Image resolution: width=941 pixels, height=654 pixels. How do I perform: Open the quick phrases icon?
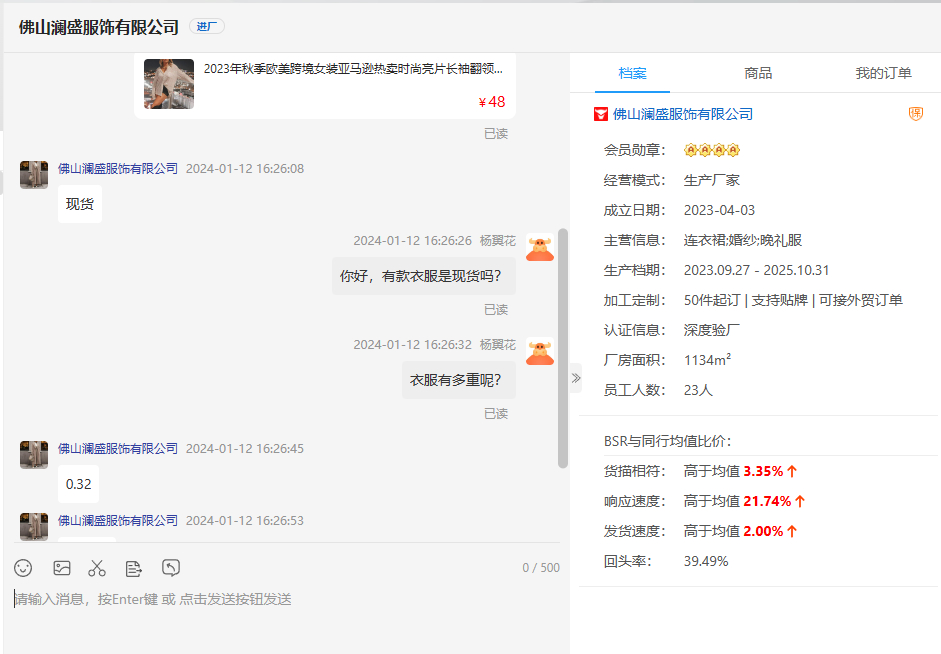pyautogui.click(x=133, y=568)
